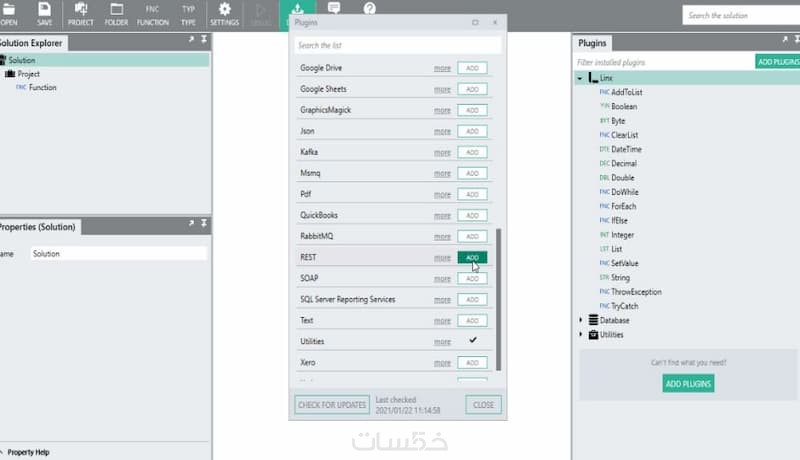
Task: Focus the Search the list field
Action: [397, 45]
